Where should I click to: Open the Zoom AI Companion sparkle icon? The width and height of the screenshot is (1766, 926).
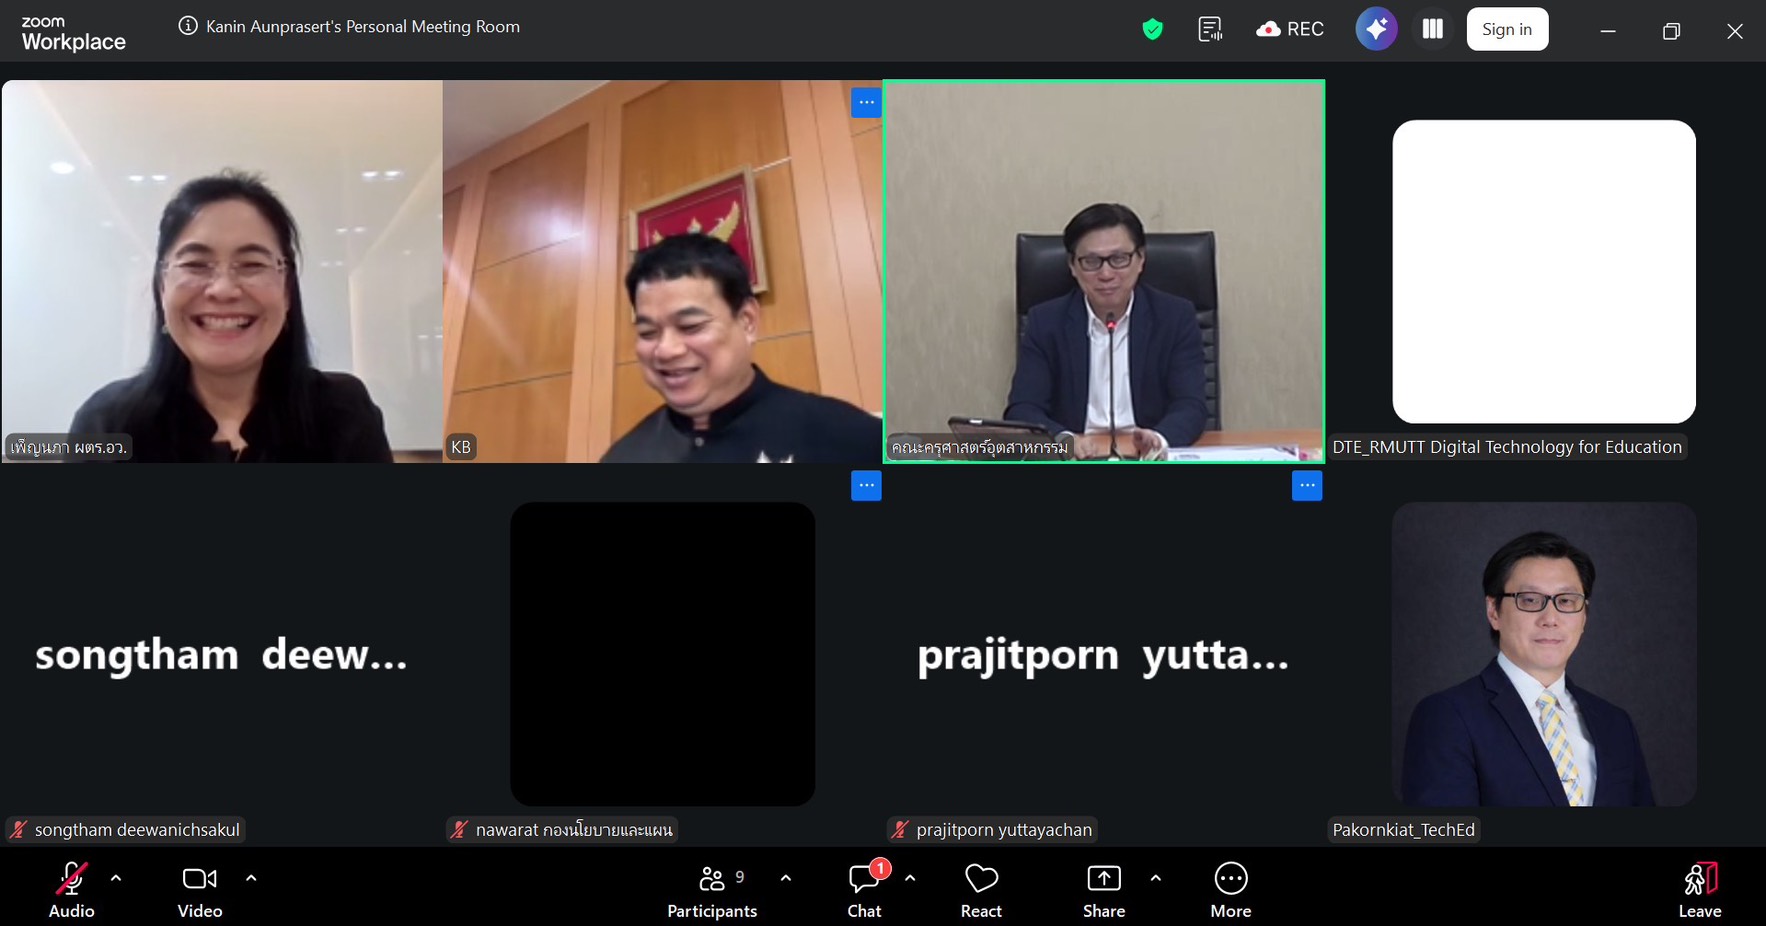pos(1376,28)
